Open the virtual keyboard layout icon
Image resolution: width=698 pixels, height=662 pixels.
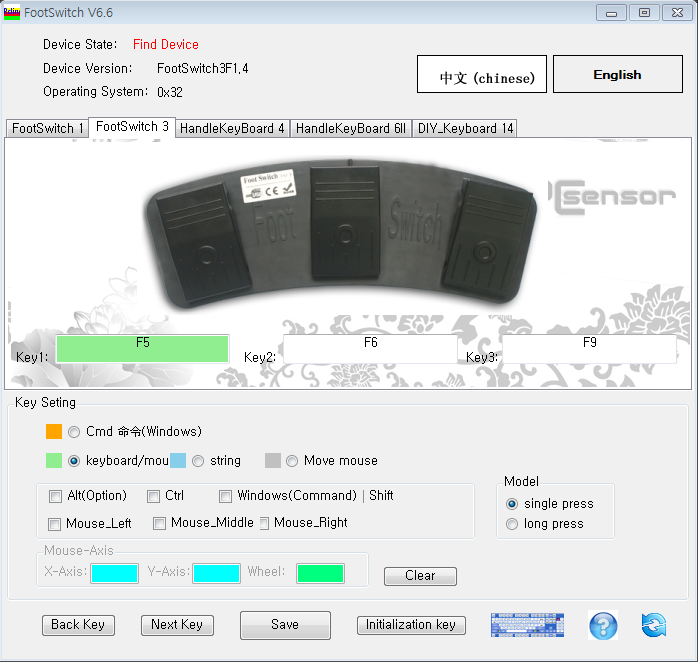click(527, 625)
